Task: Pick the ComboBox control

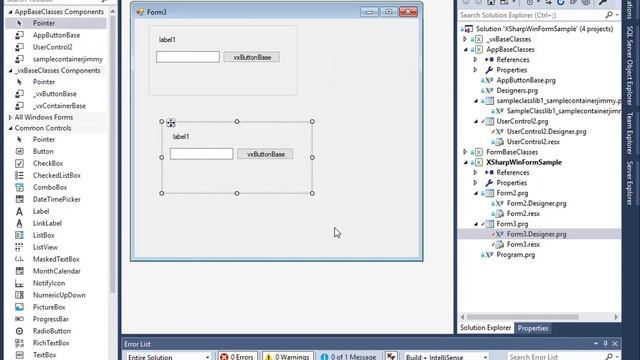Action: pos(50,187)
